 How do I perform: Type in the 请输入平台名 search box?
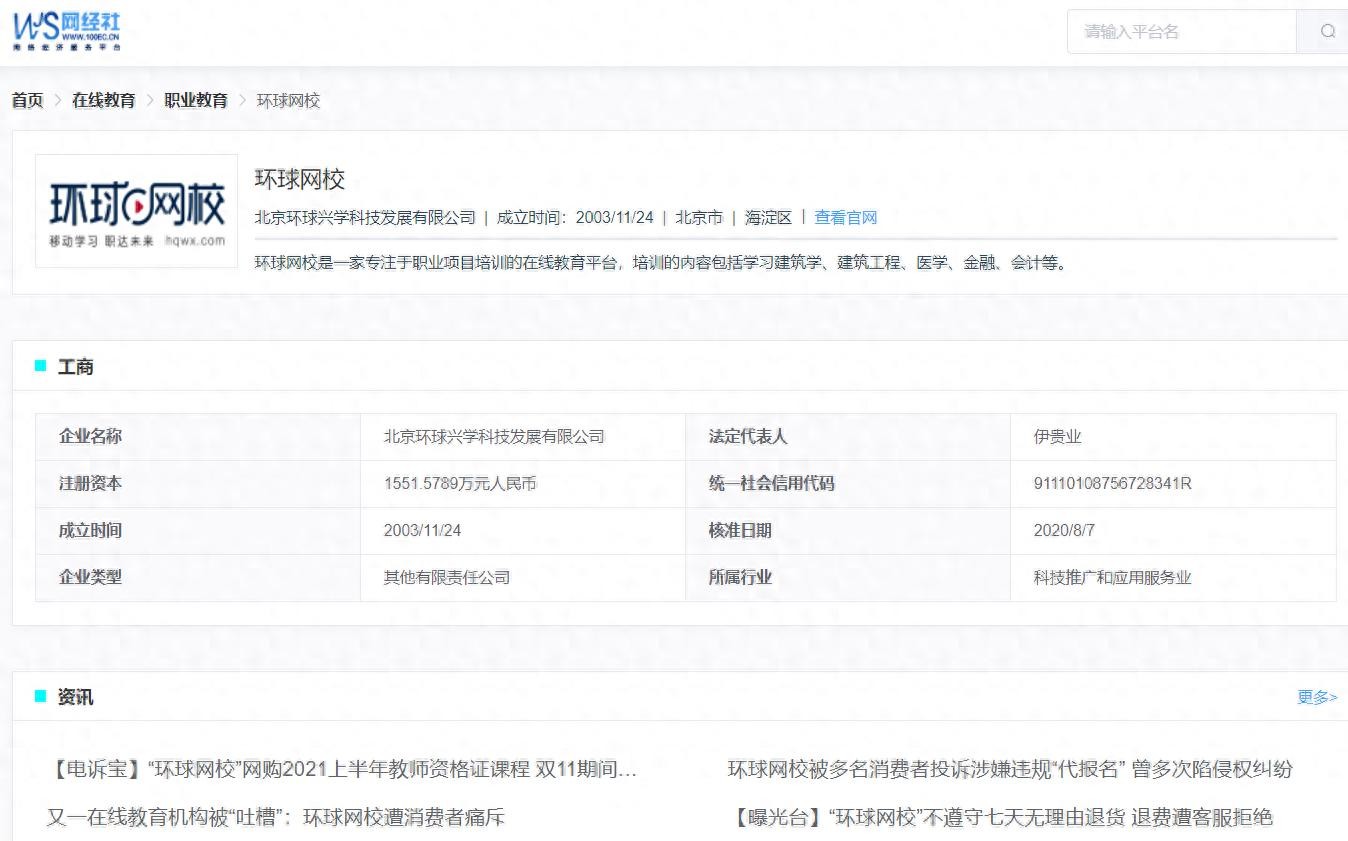(x=1181, y=31)
